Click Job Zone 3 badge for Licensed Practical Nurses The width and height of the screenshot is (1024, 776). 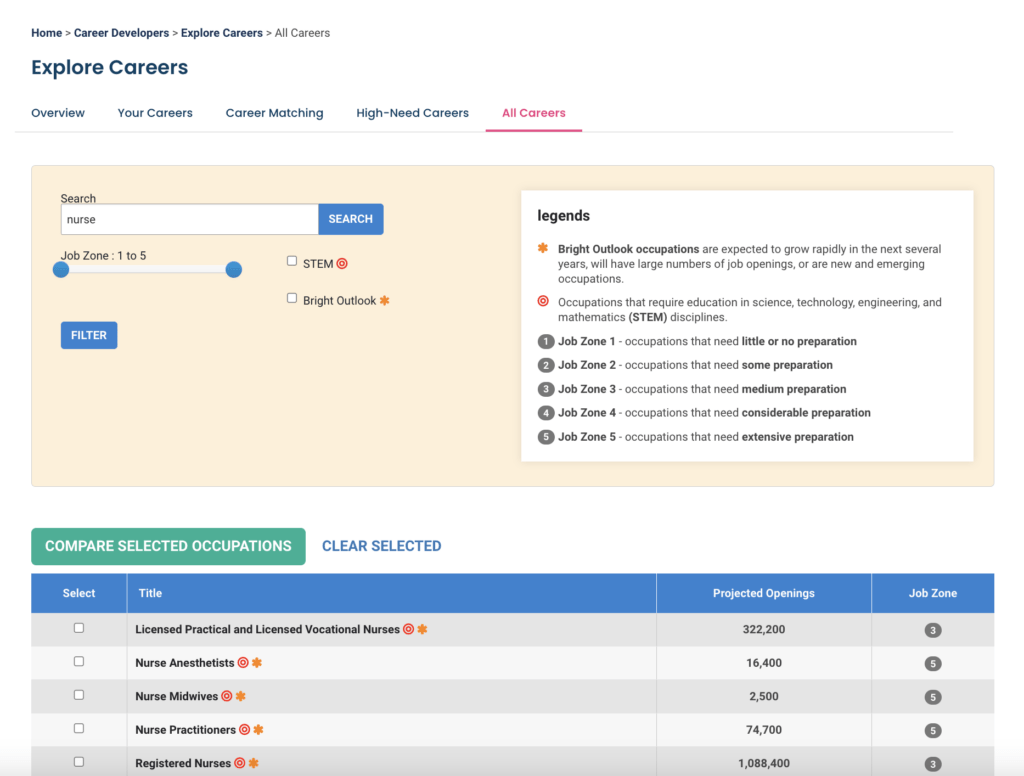(932, 630)
